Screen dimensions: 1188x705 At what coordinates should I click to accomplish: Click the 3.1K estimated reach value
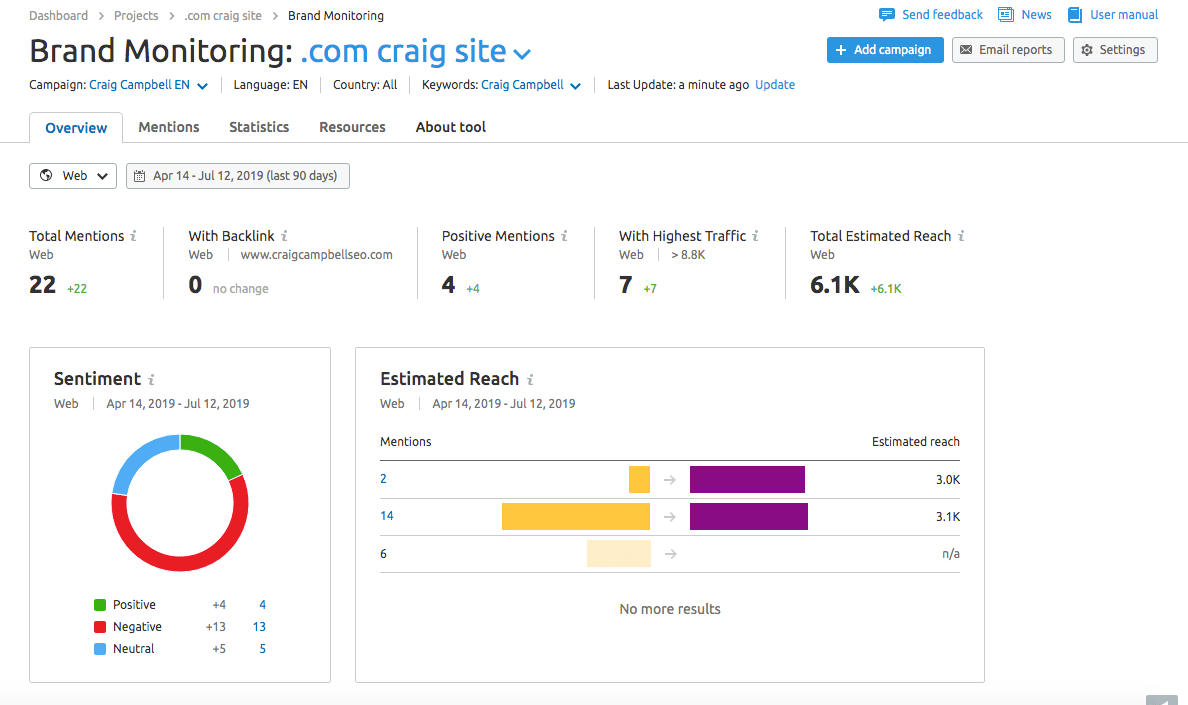pos(948,517)
